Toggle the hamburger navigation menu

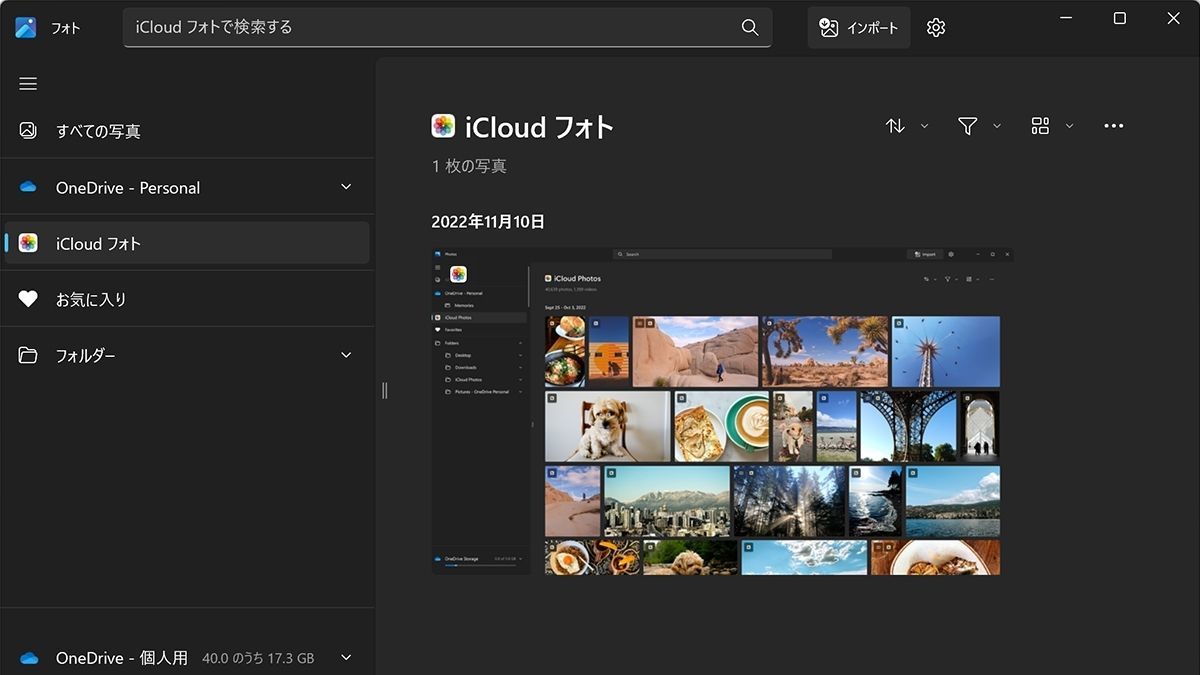tap(28, 84)
